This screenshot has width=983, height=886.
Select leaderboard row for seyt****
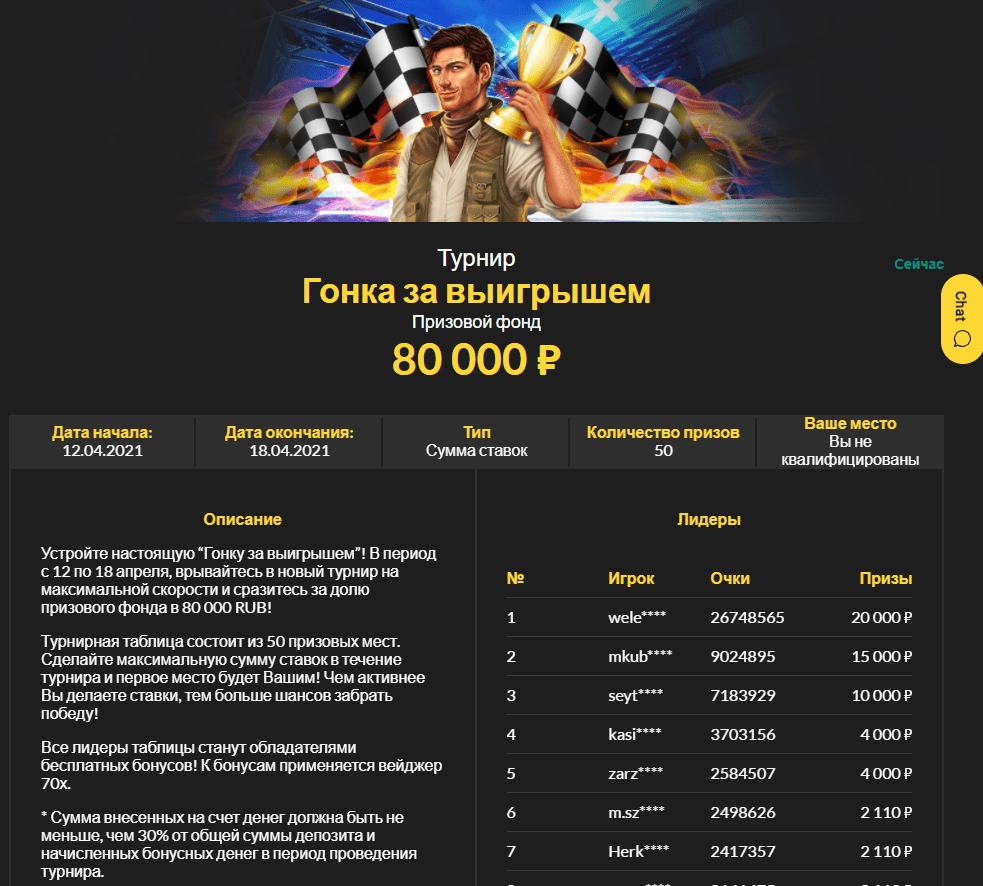pyautogui.click(x=709, y=695)
